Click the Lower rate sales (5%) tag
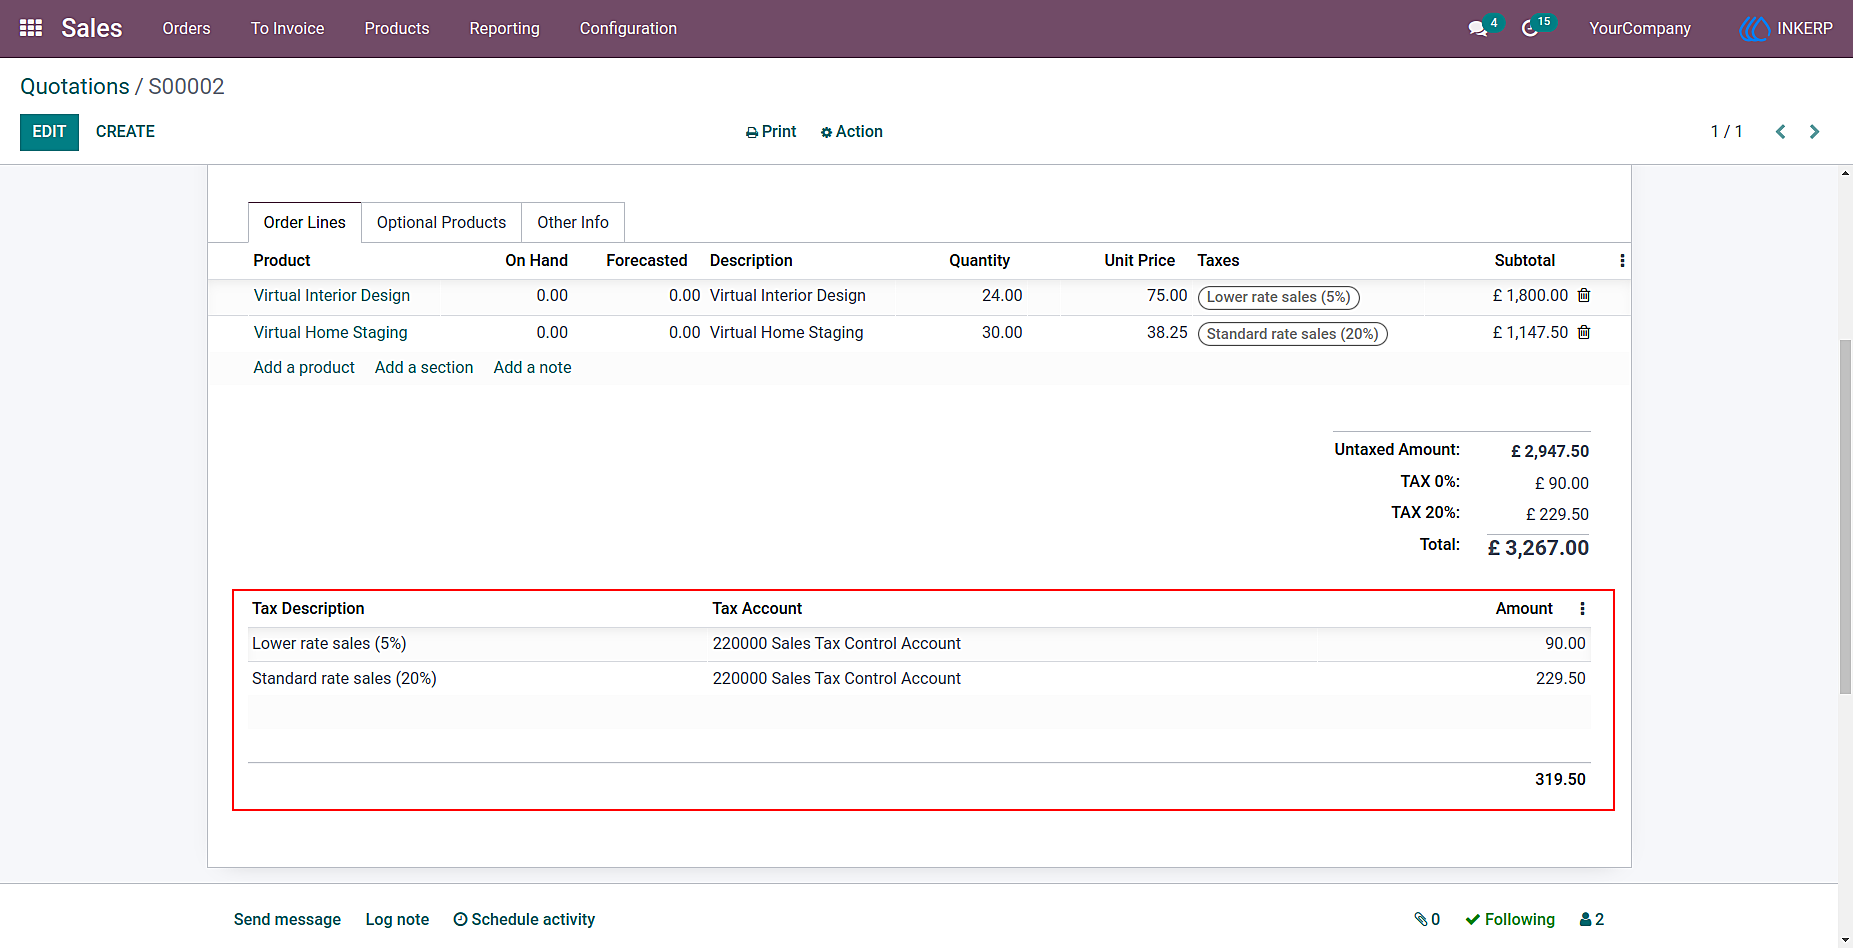The height and width of the screenshot is (948, 1853). click(1279, 297)
